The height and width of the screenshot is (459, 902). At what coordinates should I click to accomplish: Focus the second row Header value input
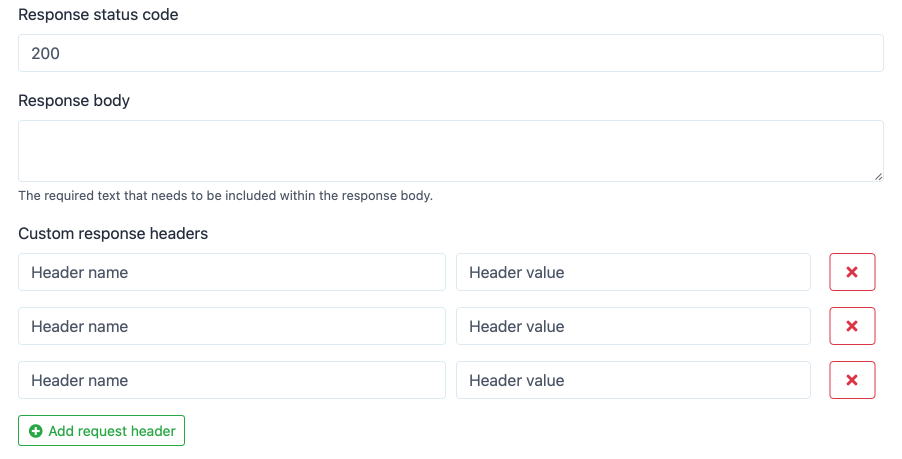pos(633,326)
